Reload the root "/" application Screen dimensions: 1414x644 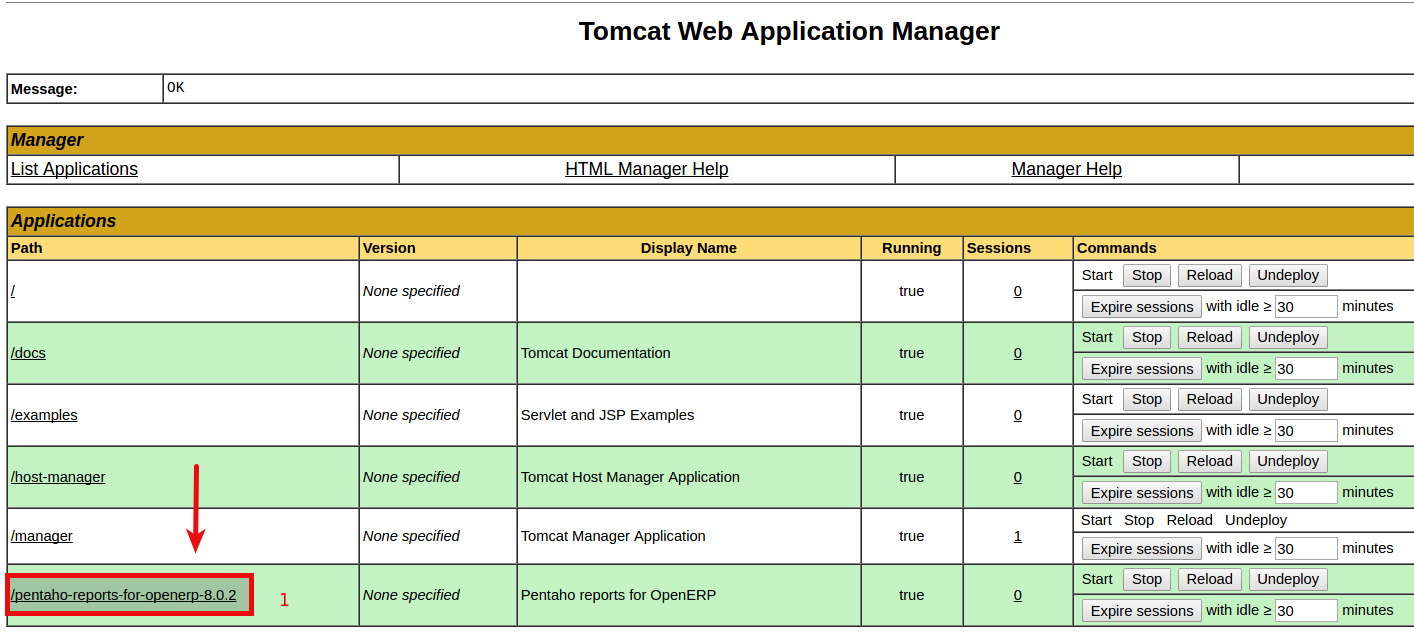click(x=1210, y=275)
